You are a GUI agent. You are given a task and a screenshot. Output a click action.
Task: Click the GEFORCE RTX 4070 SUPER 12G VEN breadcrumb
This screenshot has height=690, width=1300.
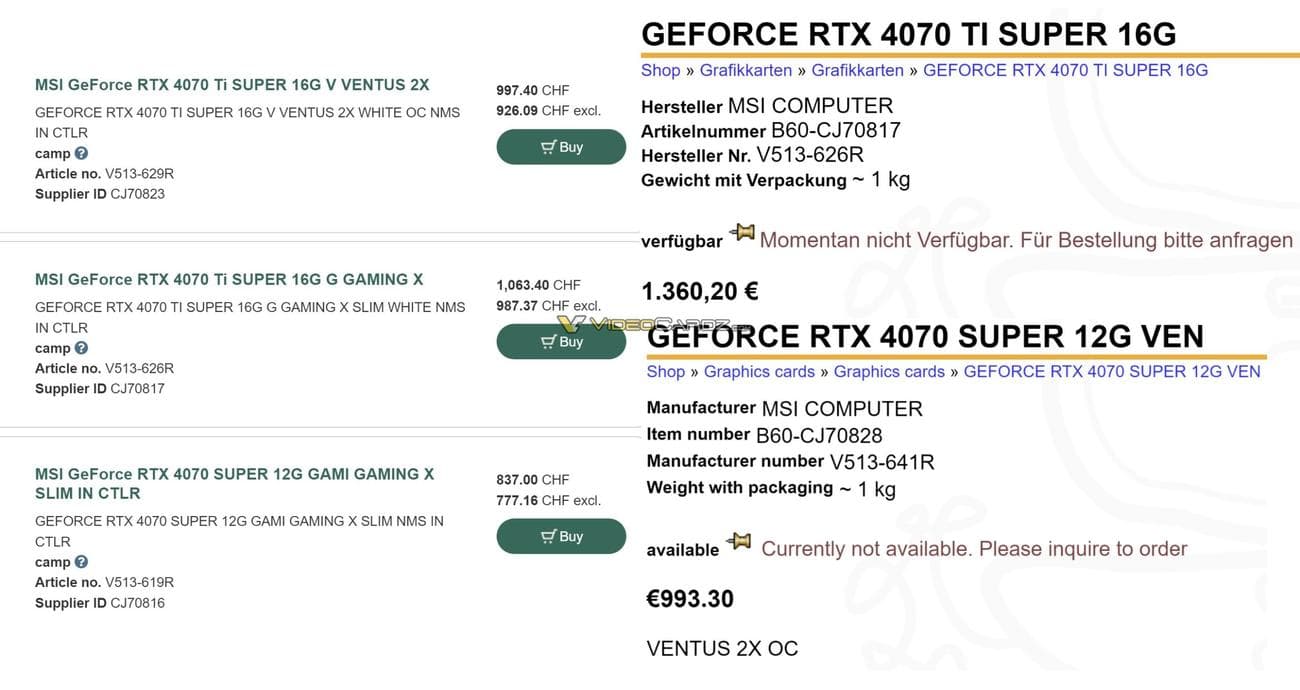[1112, 371]
